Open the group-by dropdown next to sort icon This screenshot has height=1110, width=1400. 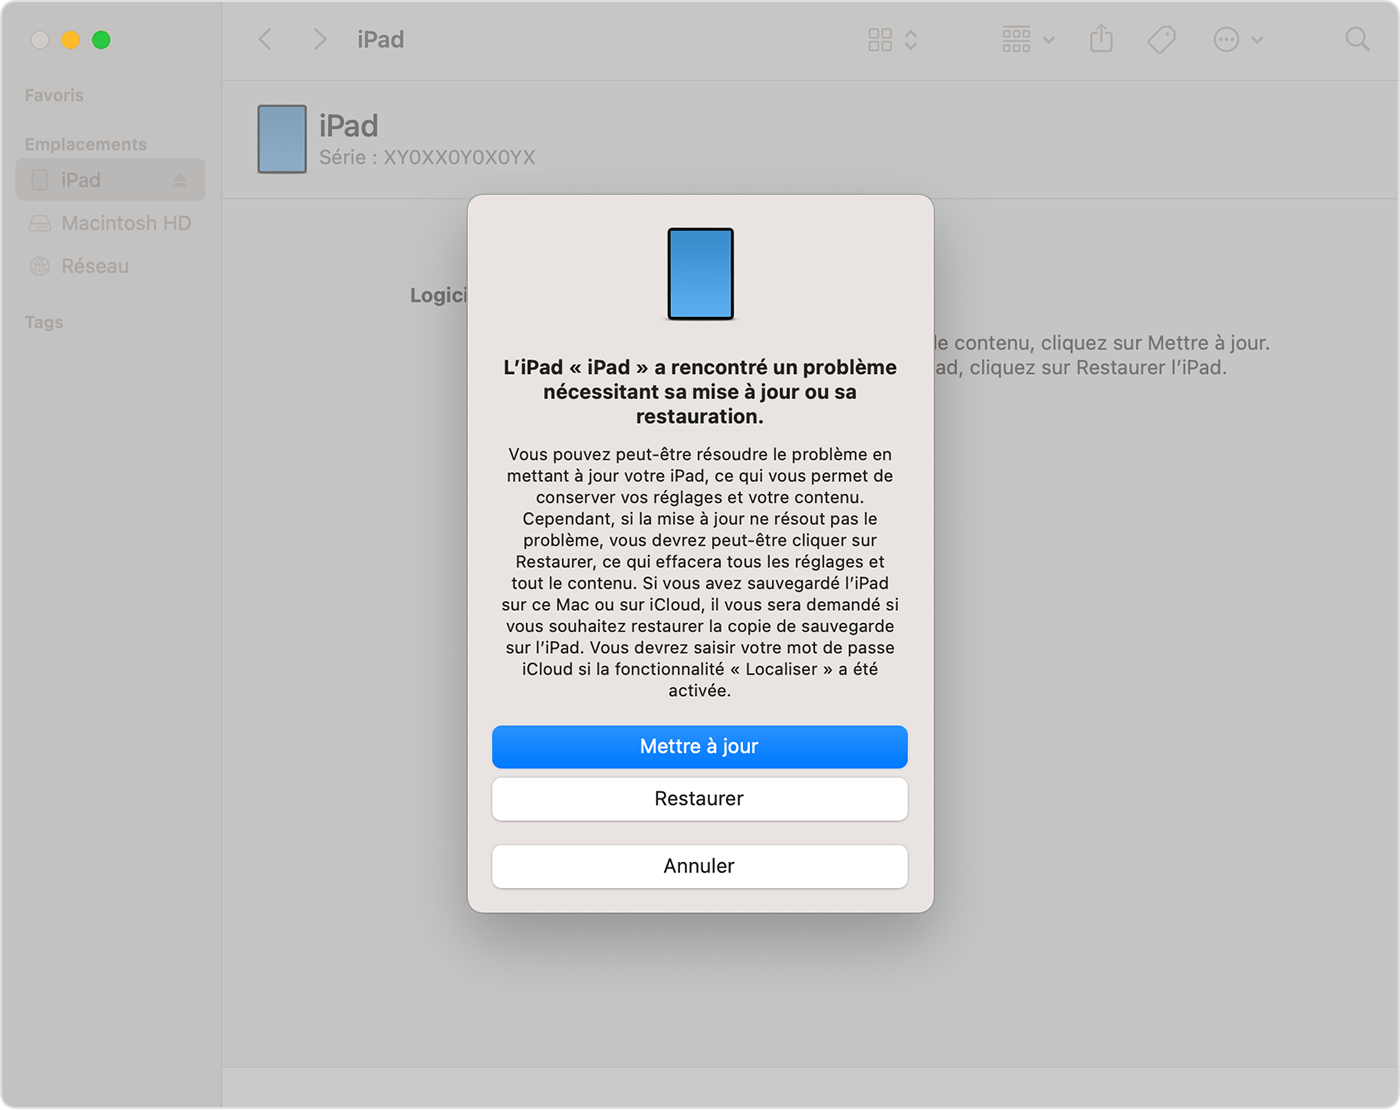pos(1048,40)
